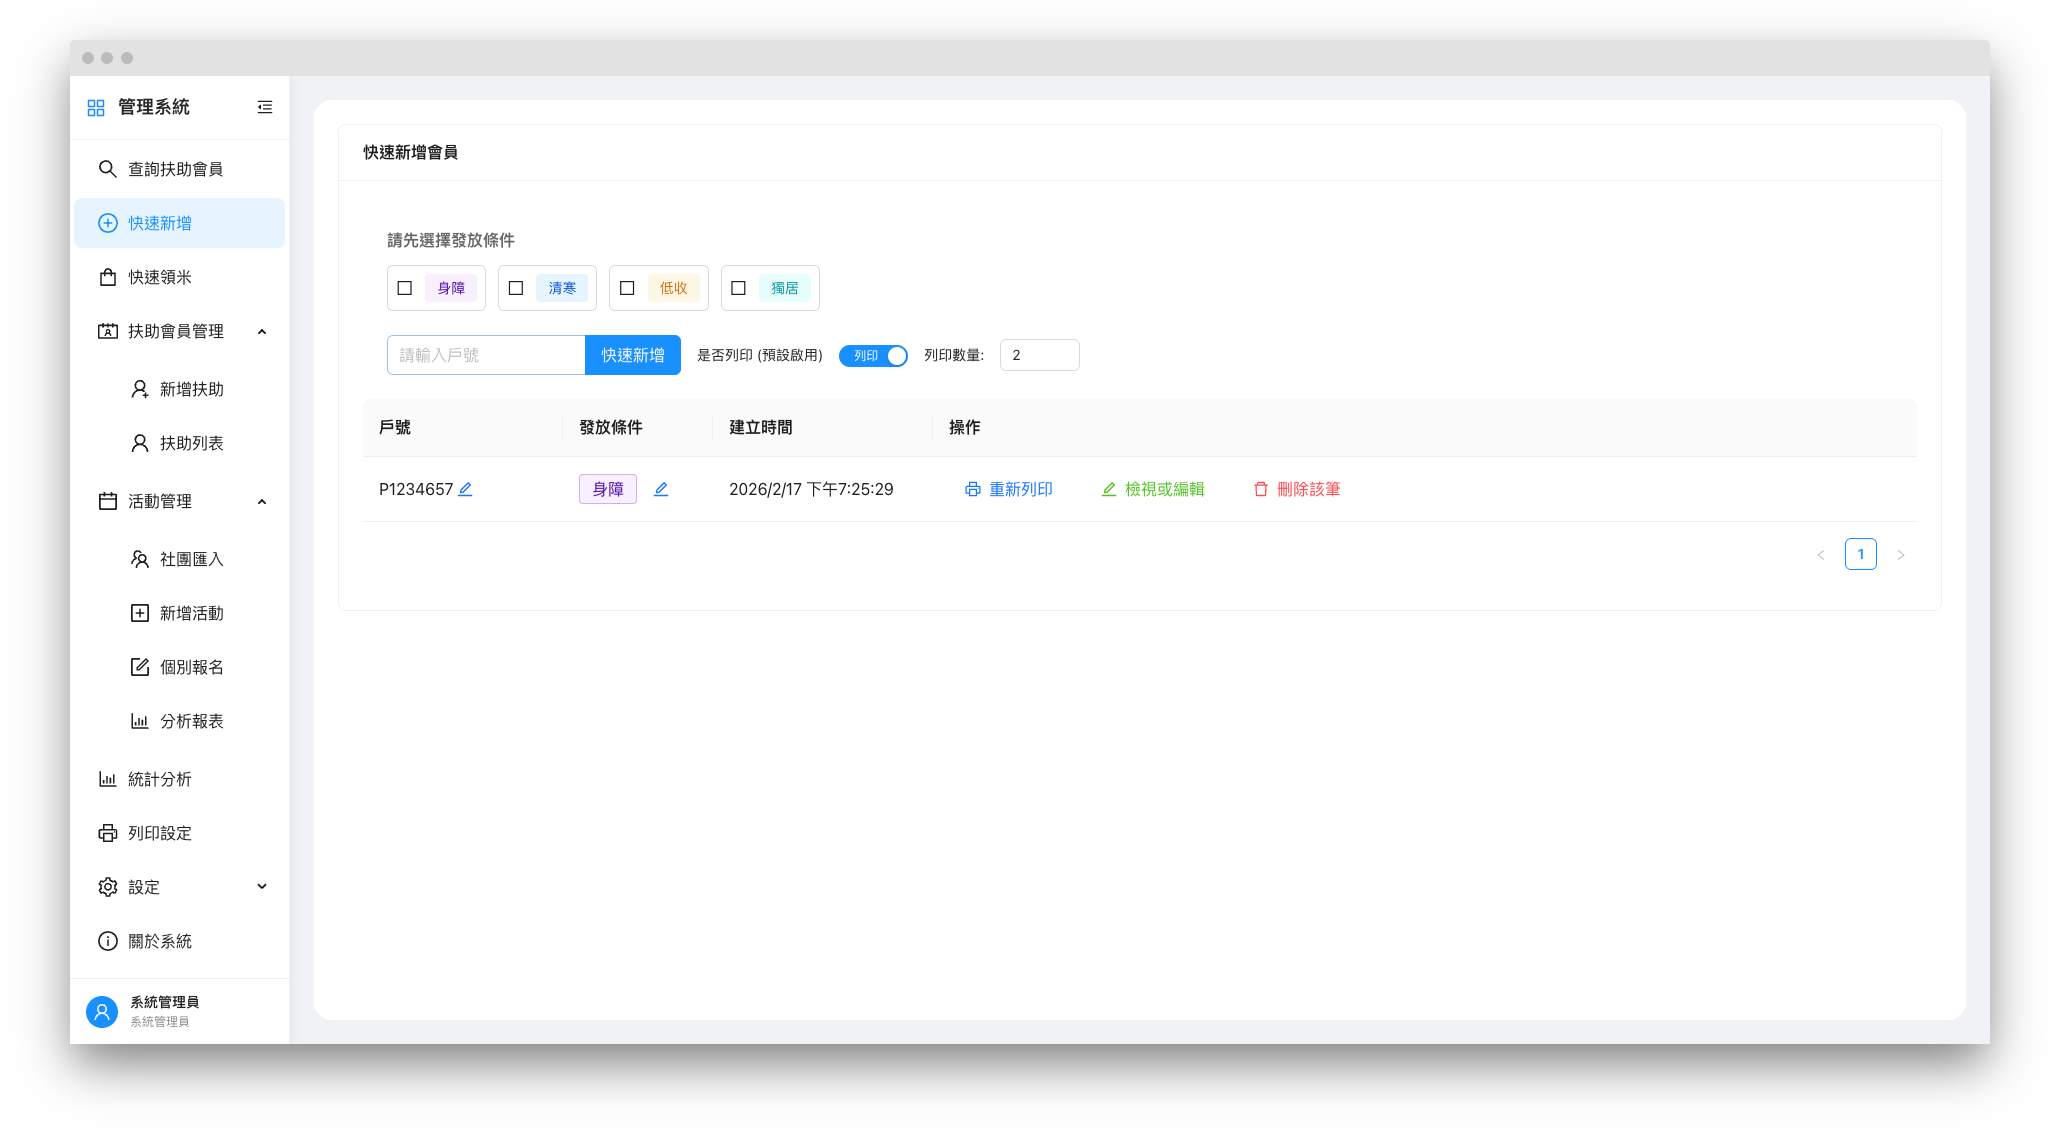Click the trash icon for 刪除該筆
This screenshot has height=1144, width=2060.
click(x=1261, y=489)
